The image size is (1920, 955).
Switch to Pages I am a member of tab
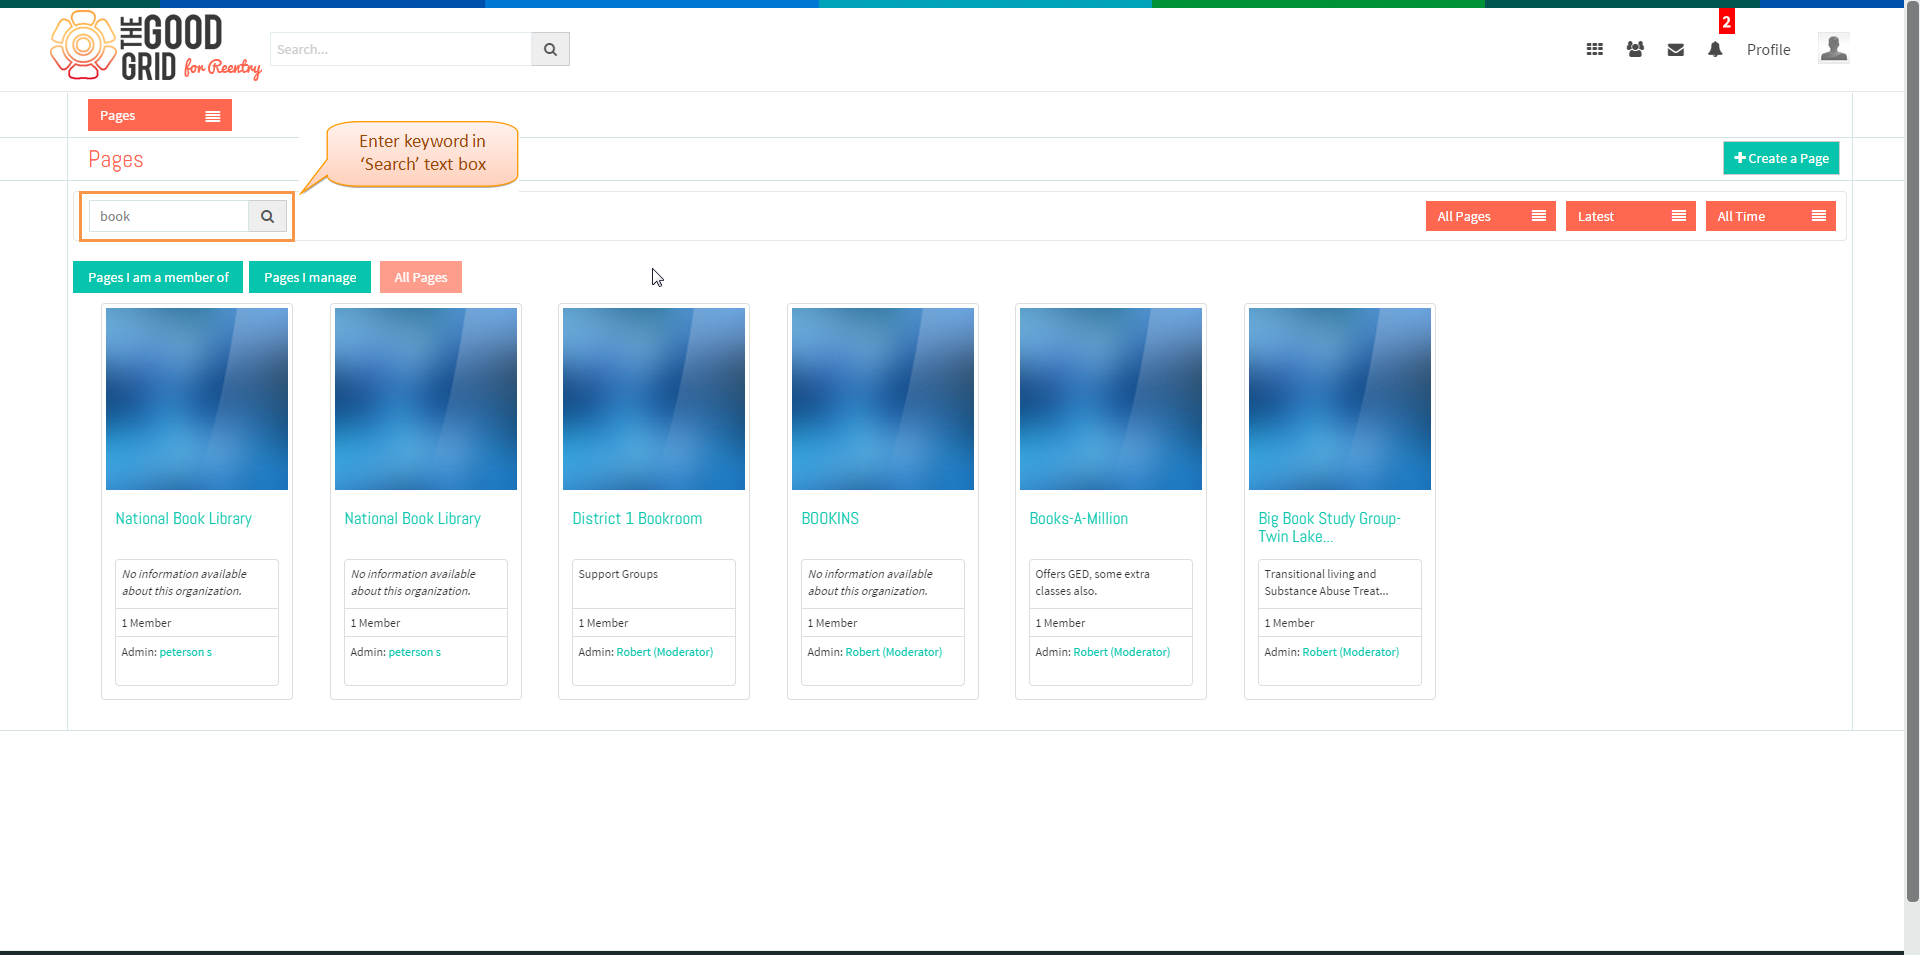(158, 277)
